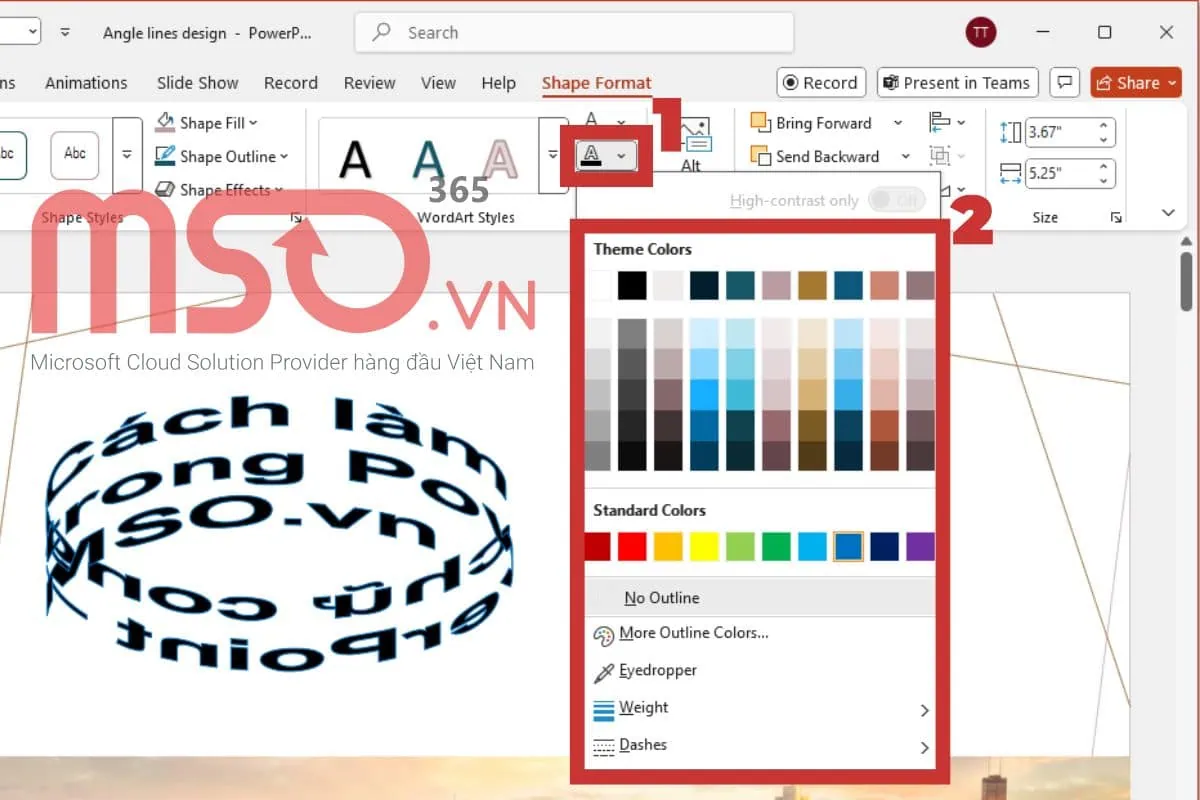
Task: Toggle the High-contrast only switch
Action: pos(895,200)
